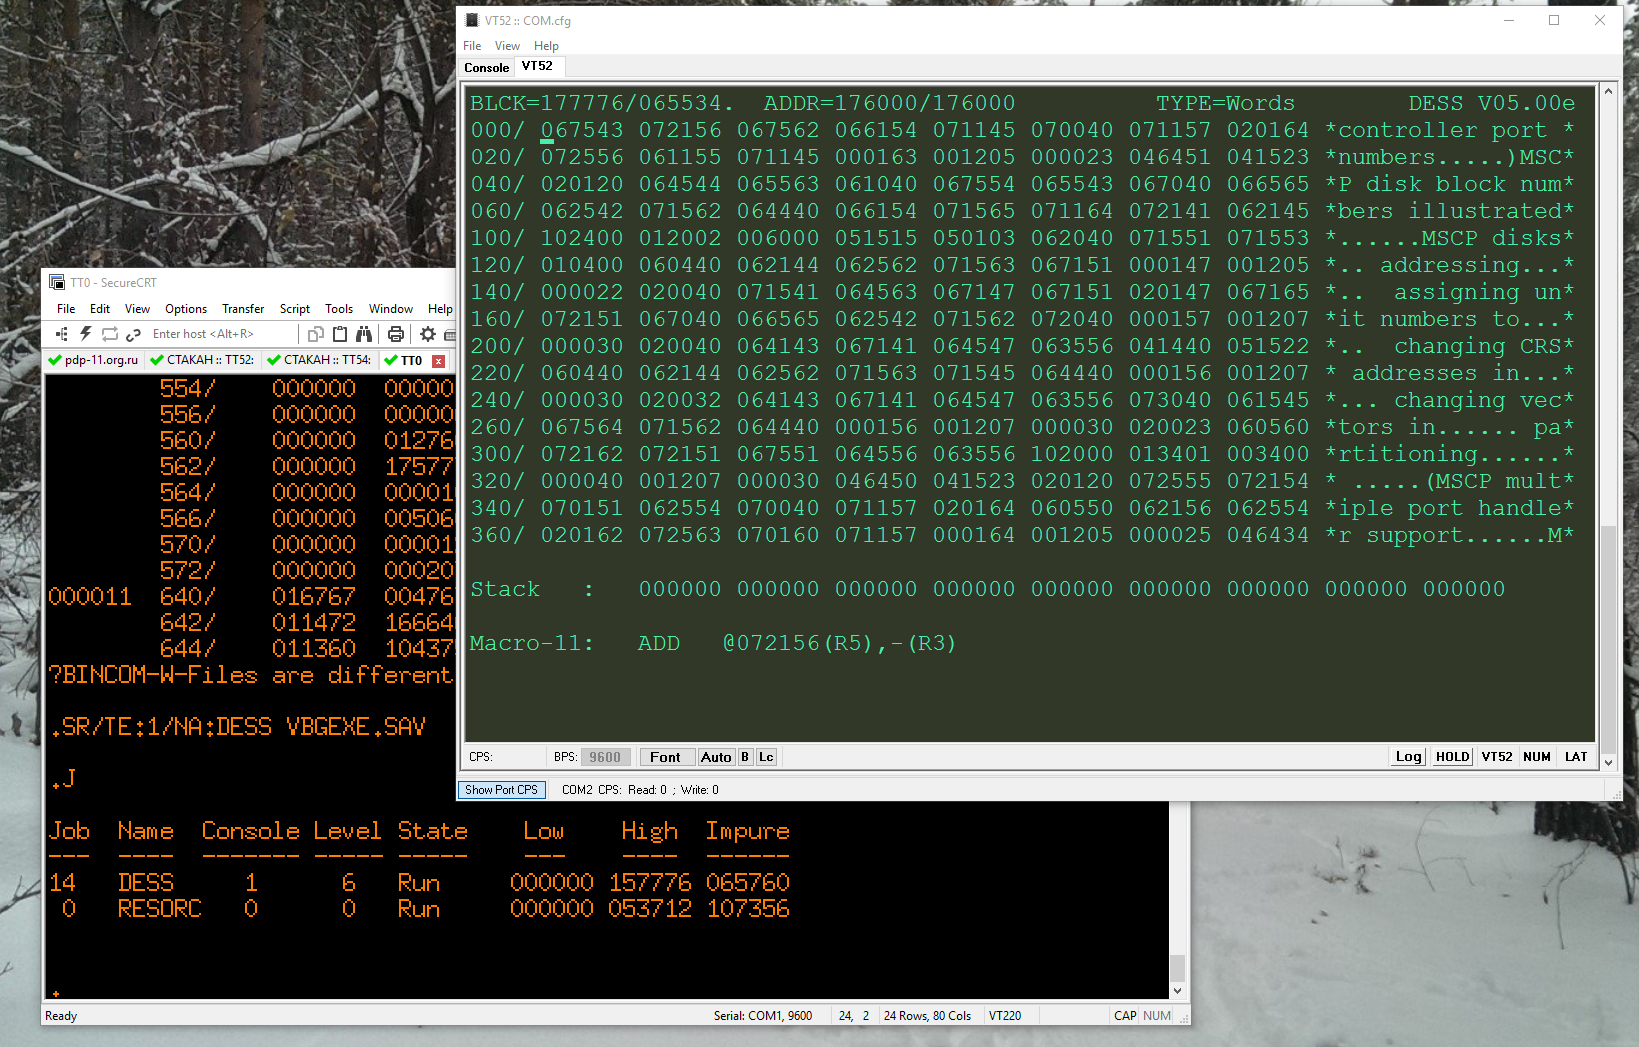1639x1047 pixels.
Task: Toggle the HOLD button in VT52
Action: pos(1452,757)
